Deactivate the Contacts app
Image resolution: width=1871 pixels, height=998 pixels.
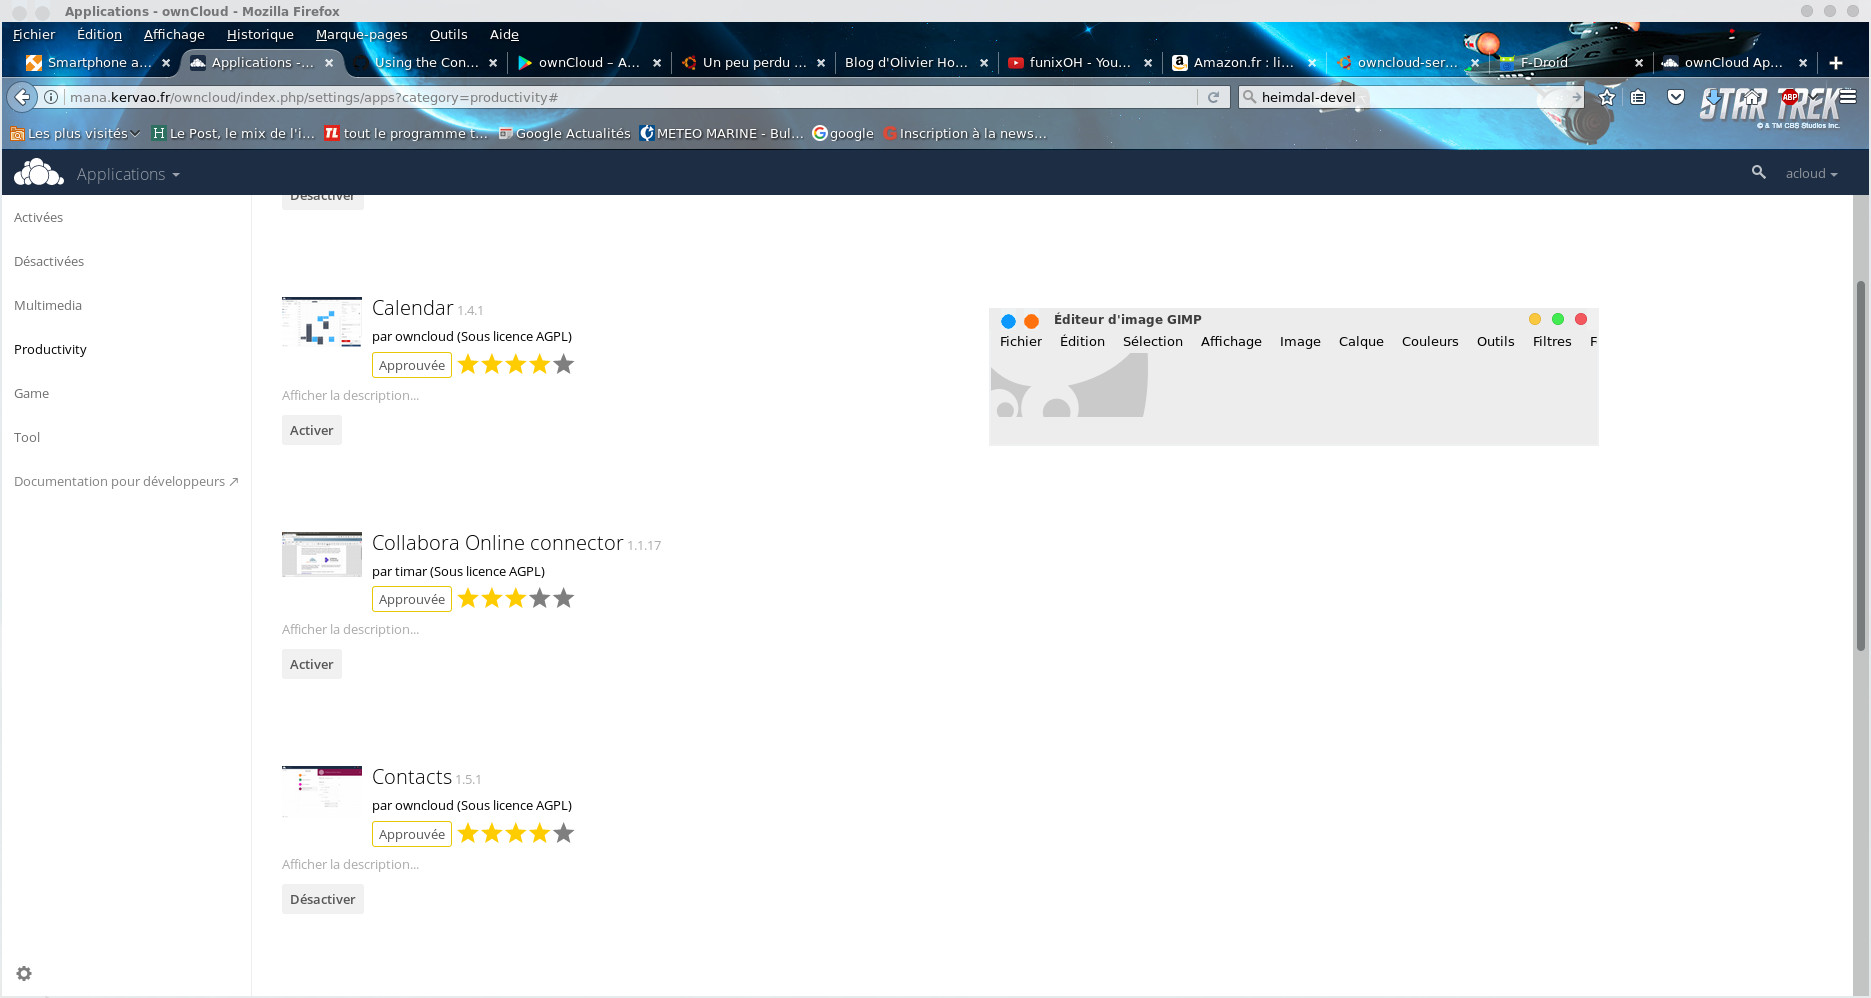pyautogui.click(x=322, y=899)
